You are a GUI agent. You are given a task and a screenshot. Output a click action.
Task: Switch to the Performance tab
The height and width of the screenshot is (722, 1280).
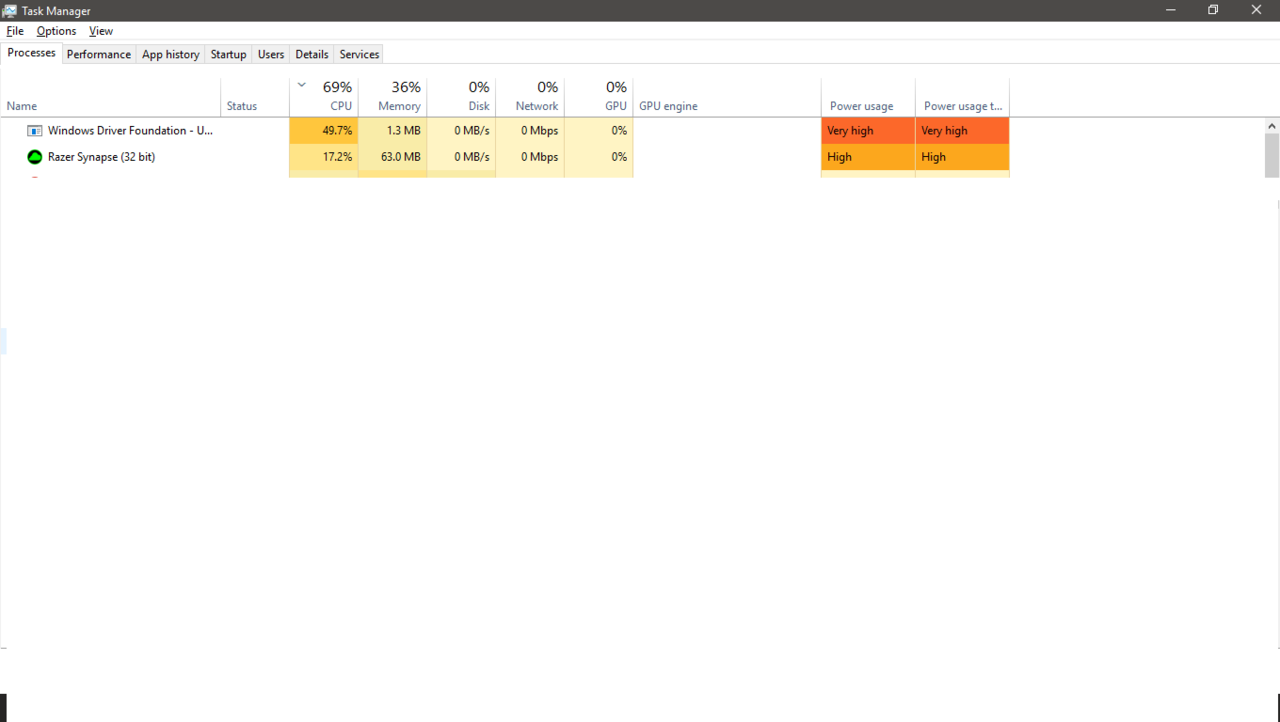[99, 54]
